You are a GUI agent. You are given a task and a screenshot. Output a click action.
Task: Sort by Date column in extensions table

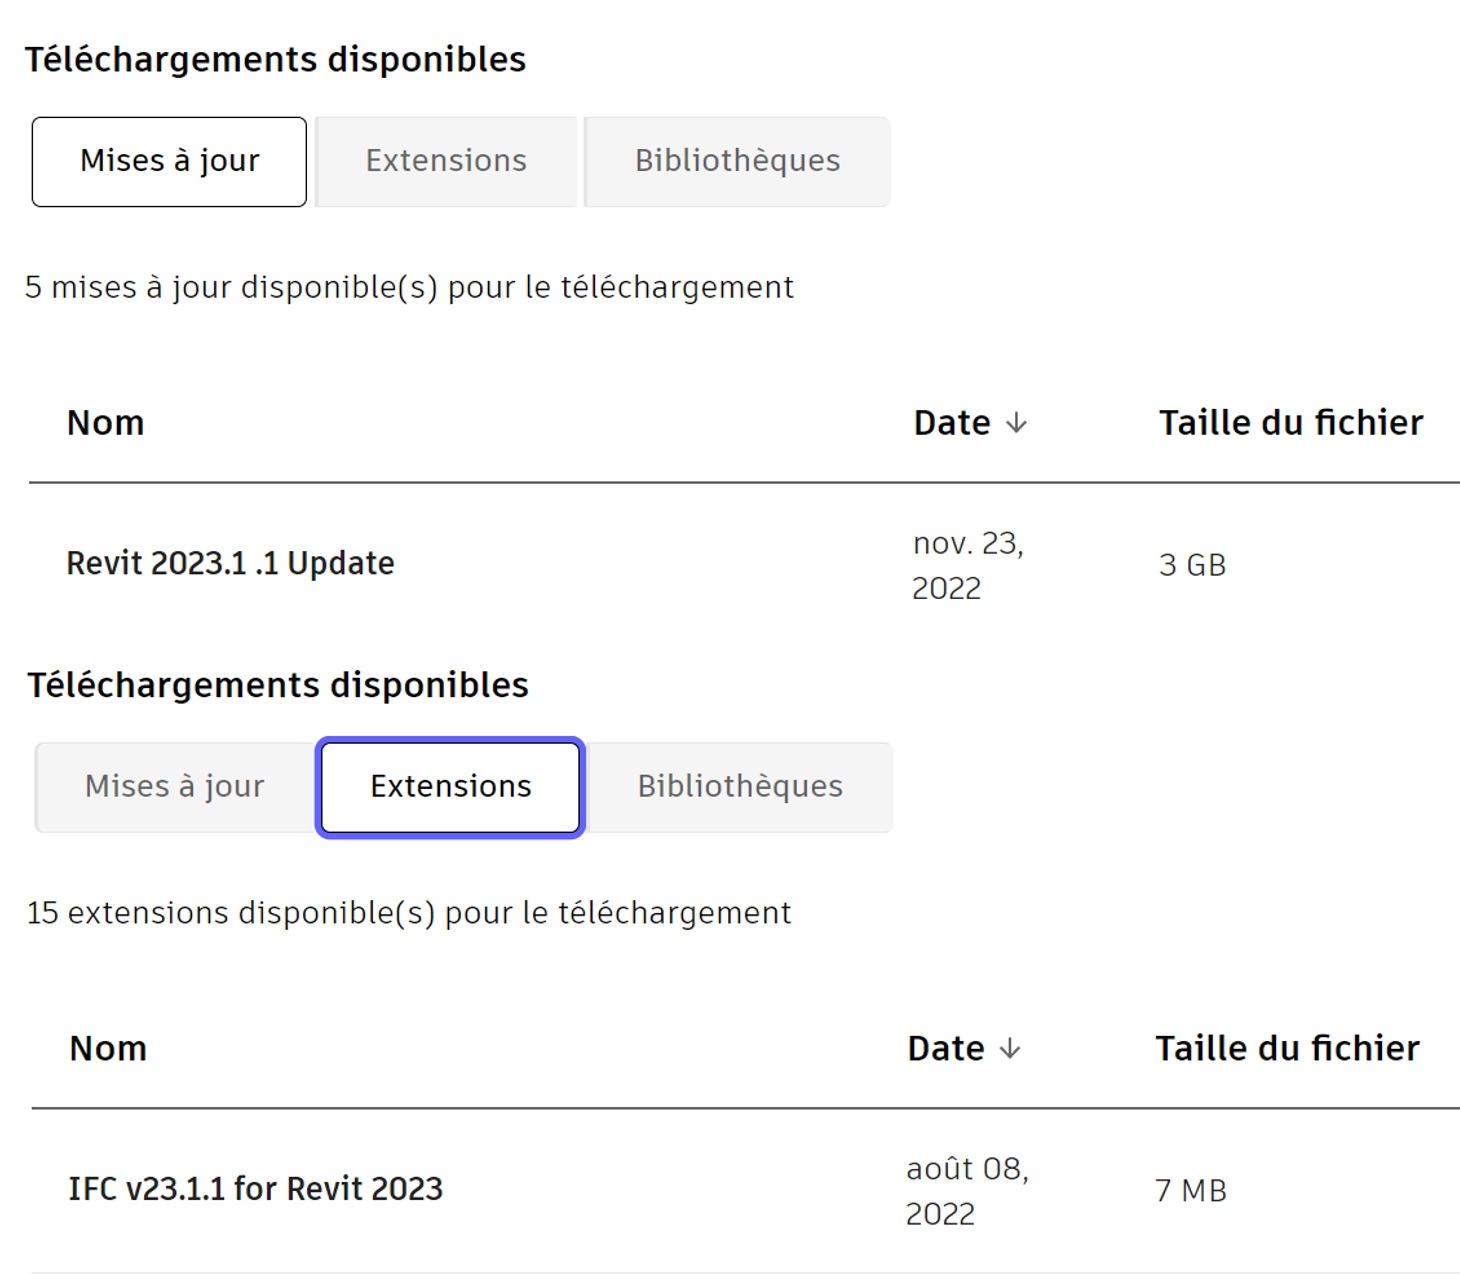pyautogui.click(x=945, y=1048)
